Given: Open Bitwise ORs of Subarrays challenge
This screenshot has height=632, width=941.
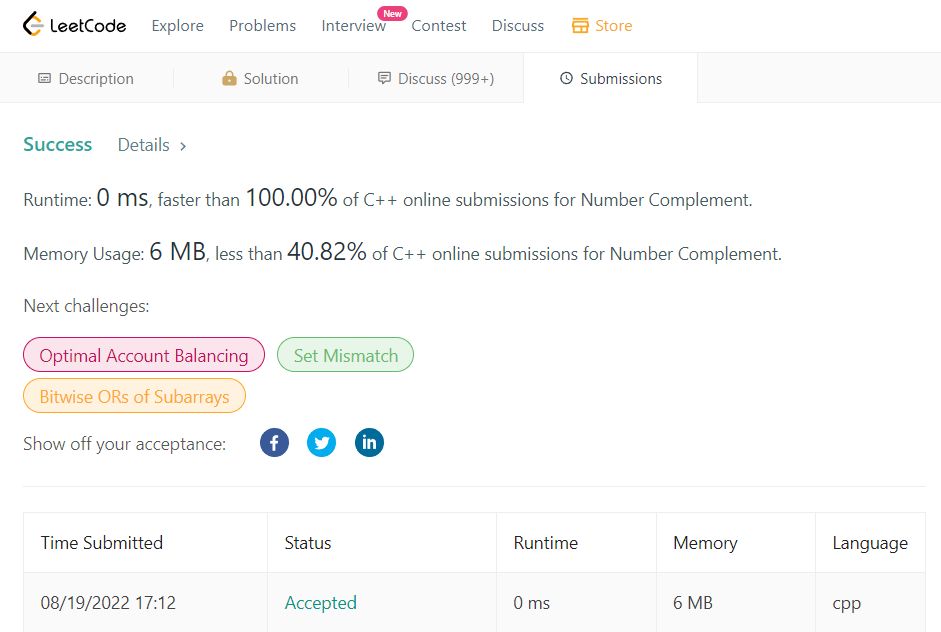Looking at the screenshot, I should (134, 396).
